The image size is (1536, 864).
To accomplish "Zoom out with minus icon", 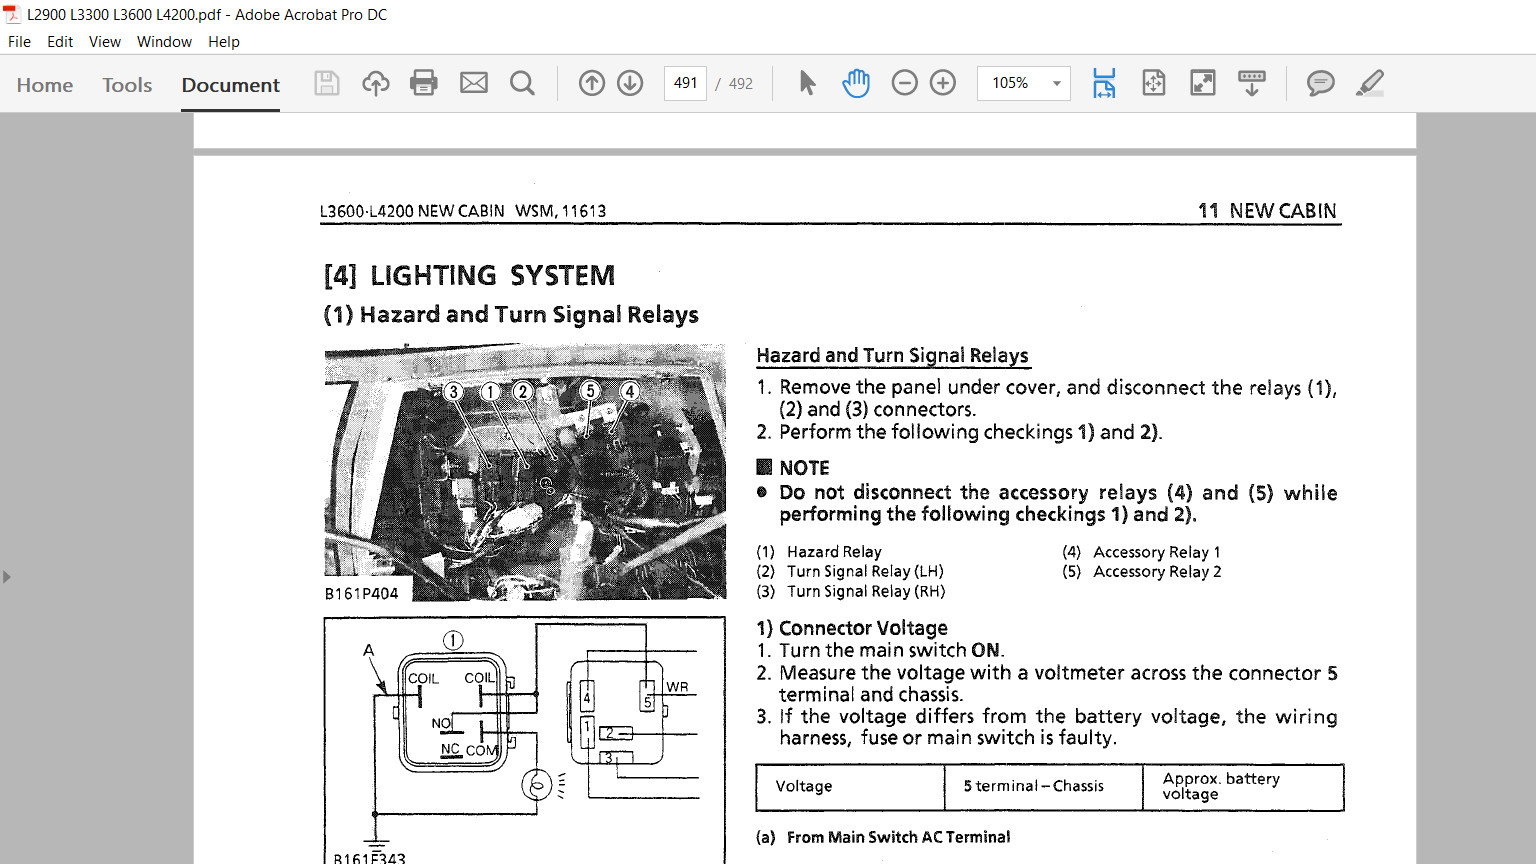I will (x=904, y=83).
